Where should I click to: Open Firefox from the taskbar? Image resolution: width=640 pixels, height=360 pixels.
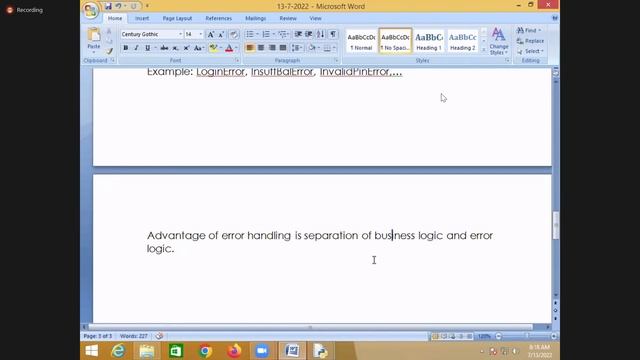tap(234, 351)
